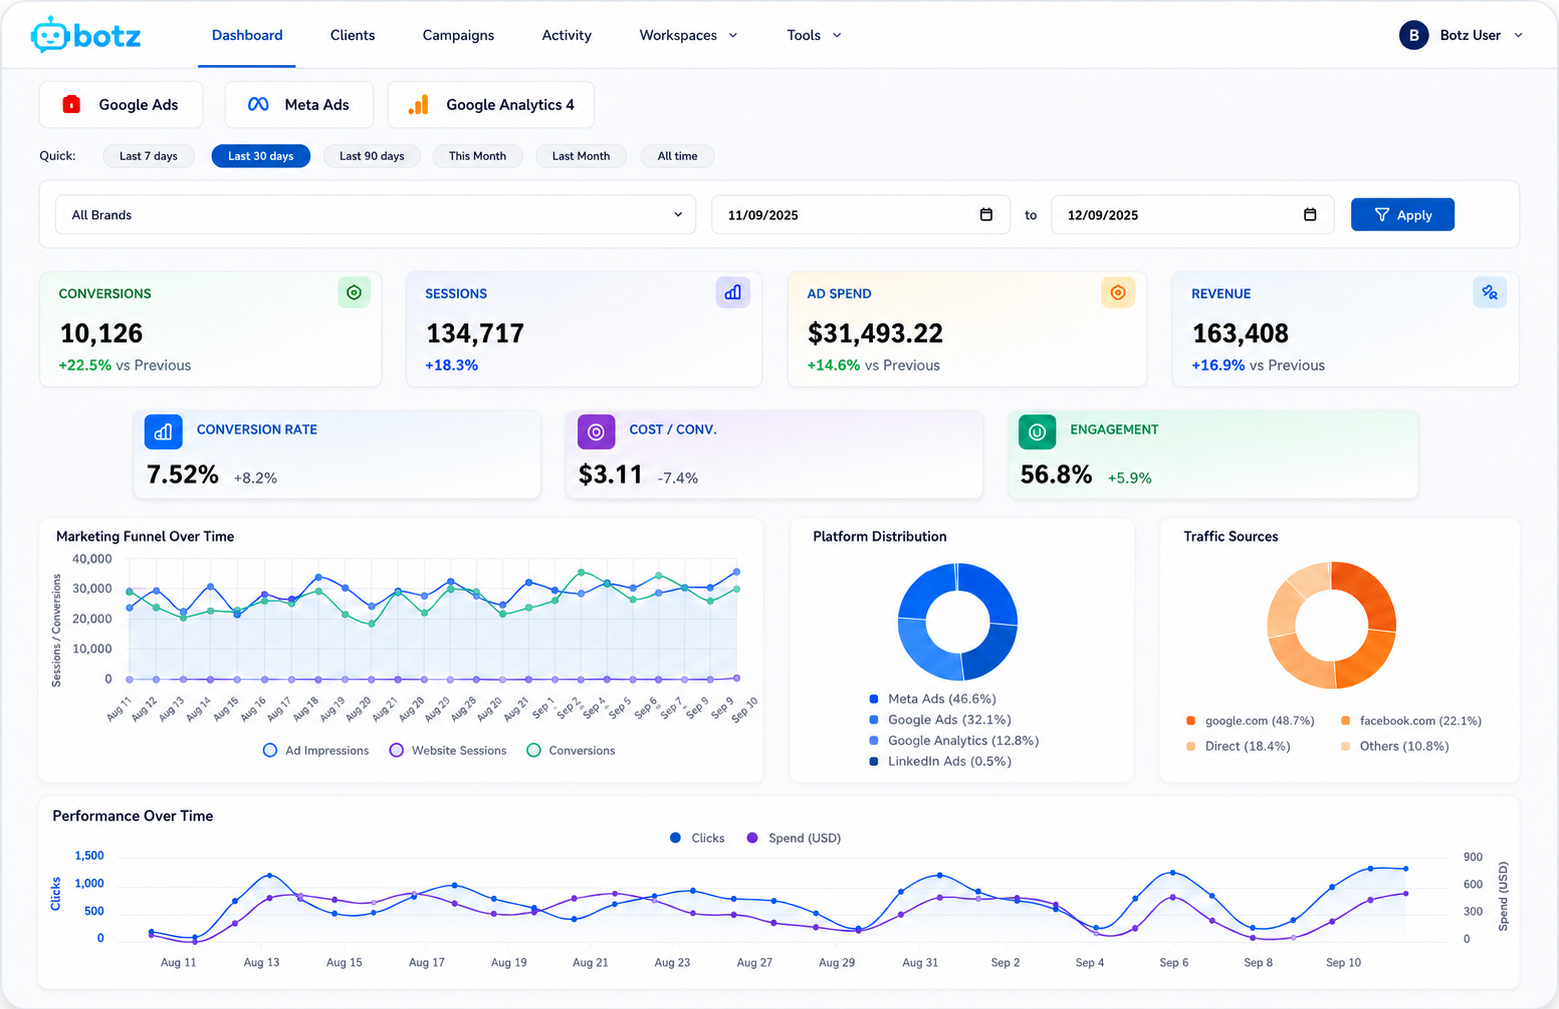Click the Conversion Rate blue chart icon
Screen dimensions: 1559x1009
(x=163, y=432)
